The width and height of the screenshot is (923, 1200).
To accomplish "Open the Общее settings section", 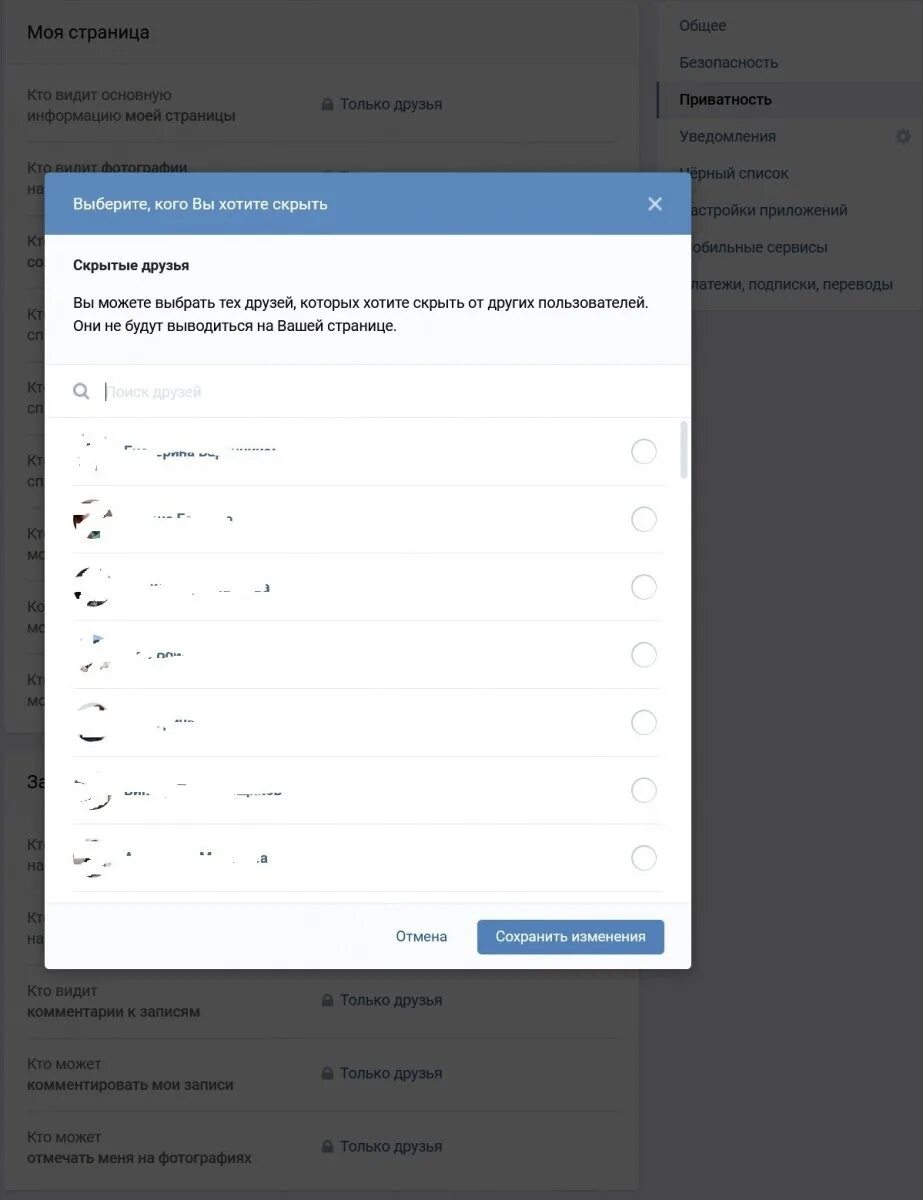I will (702, 25).
